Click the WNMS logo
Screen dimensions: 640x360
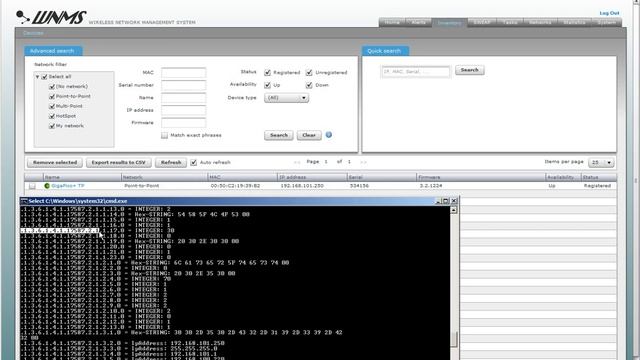click(51, 17)
